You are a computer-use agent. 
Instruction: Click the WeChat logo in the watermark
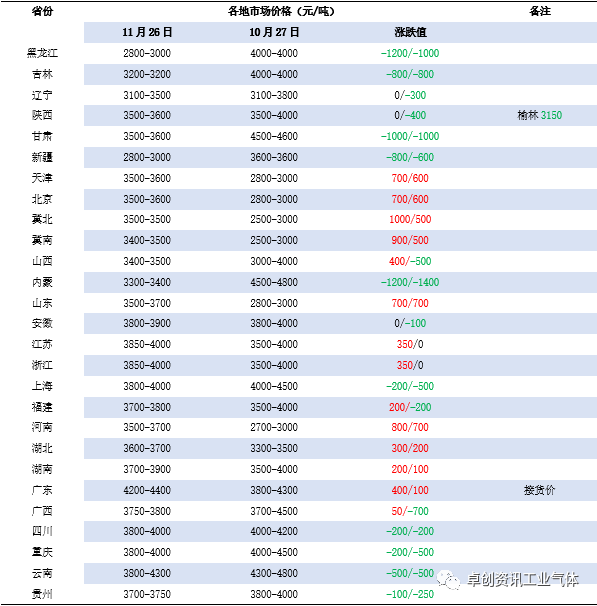pos(448,580)
